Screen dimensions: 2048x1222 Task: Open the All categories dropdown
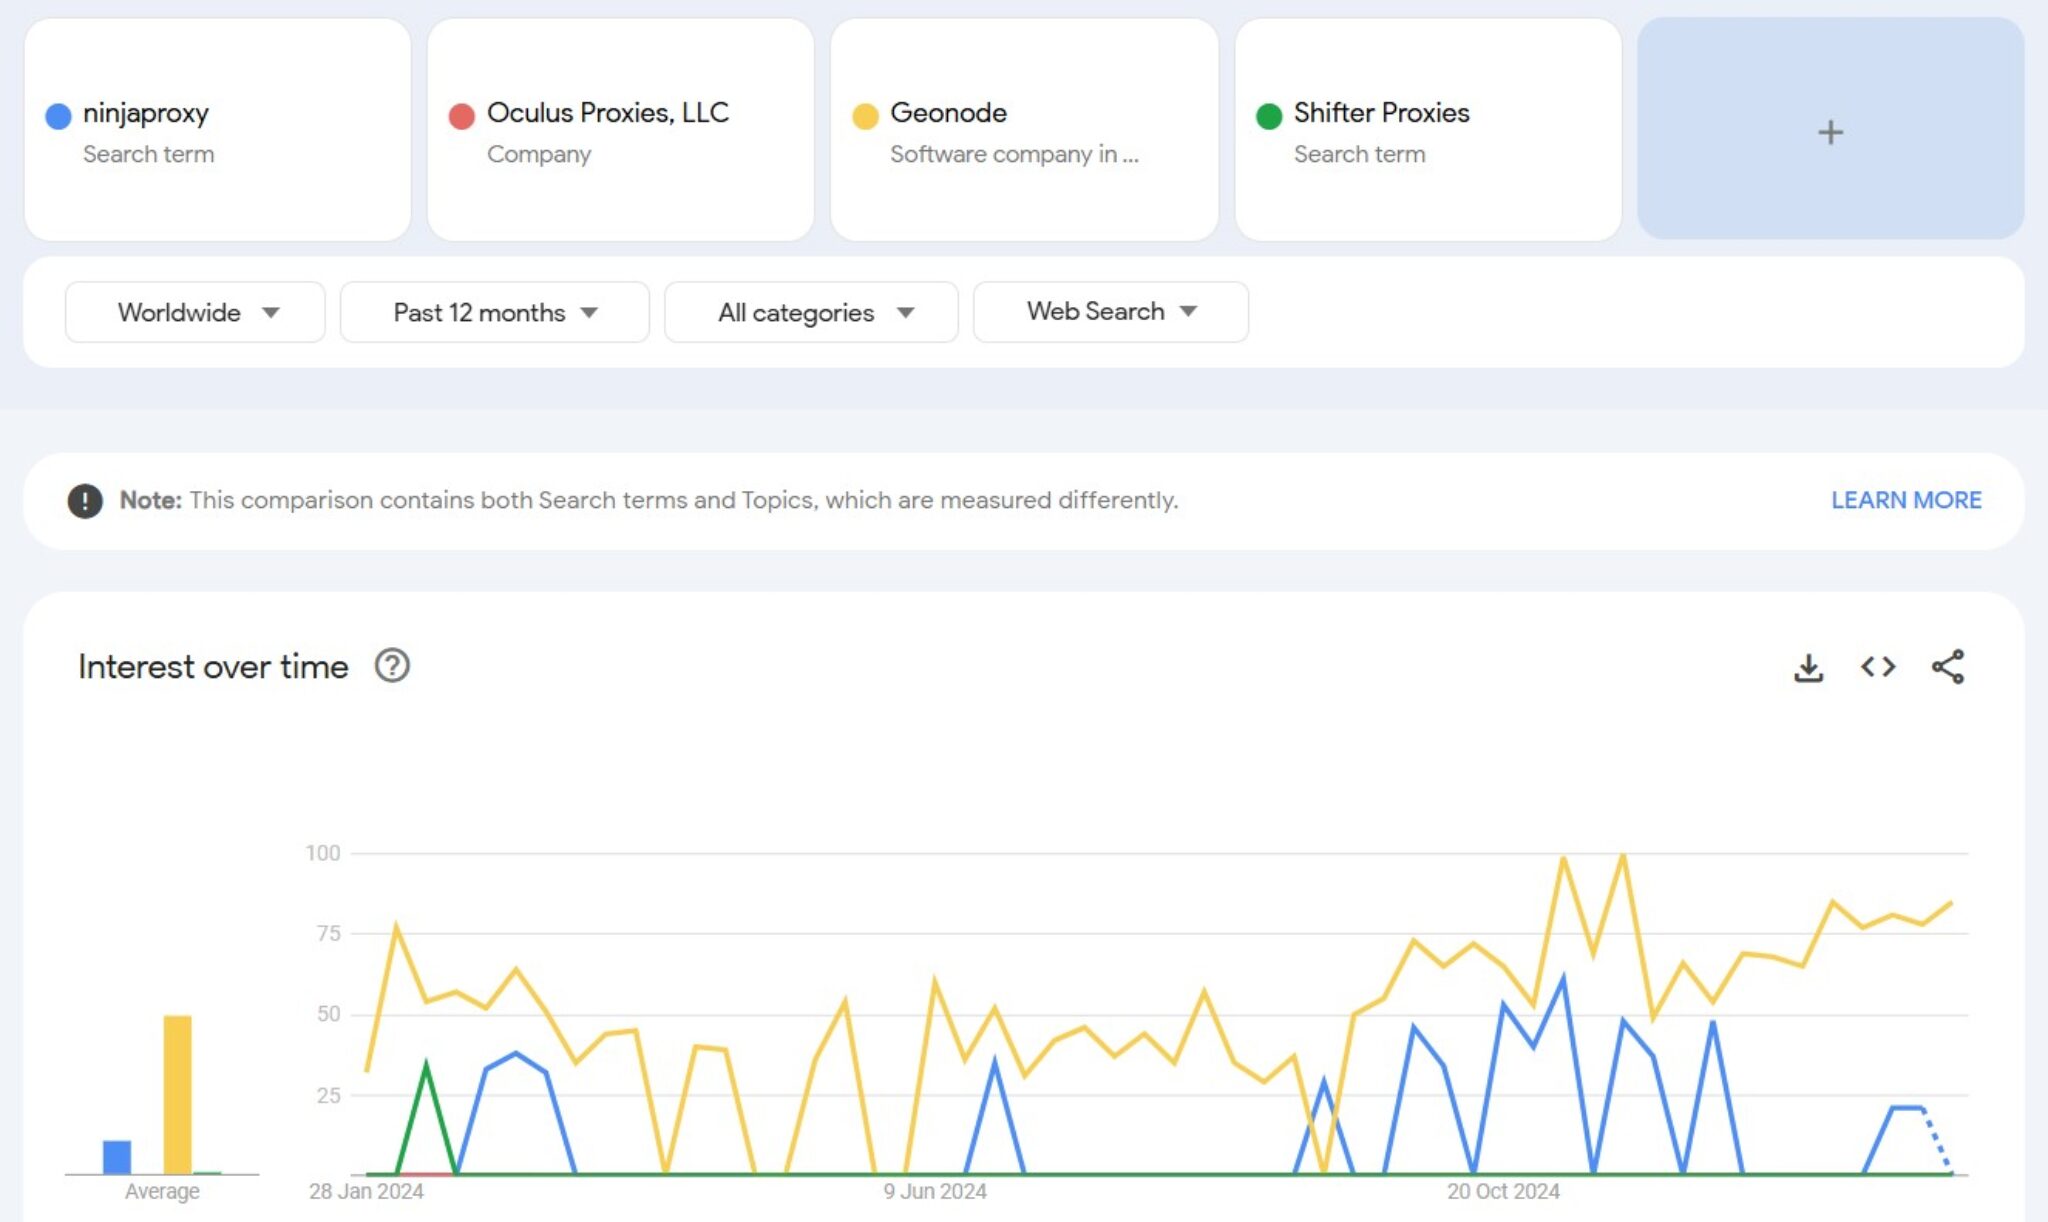pos(810,311)
